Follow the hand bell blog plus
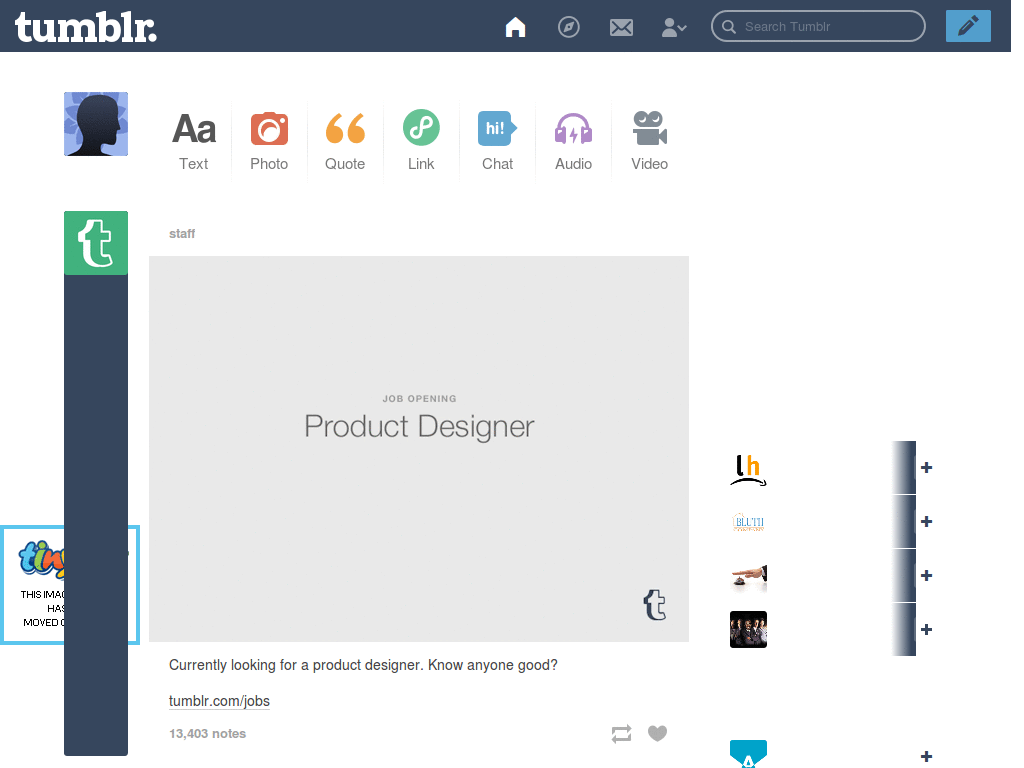The image size is (1024, 768). tap(926, 575)
